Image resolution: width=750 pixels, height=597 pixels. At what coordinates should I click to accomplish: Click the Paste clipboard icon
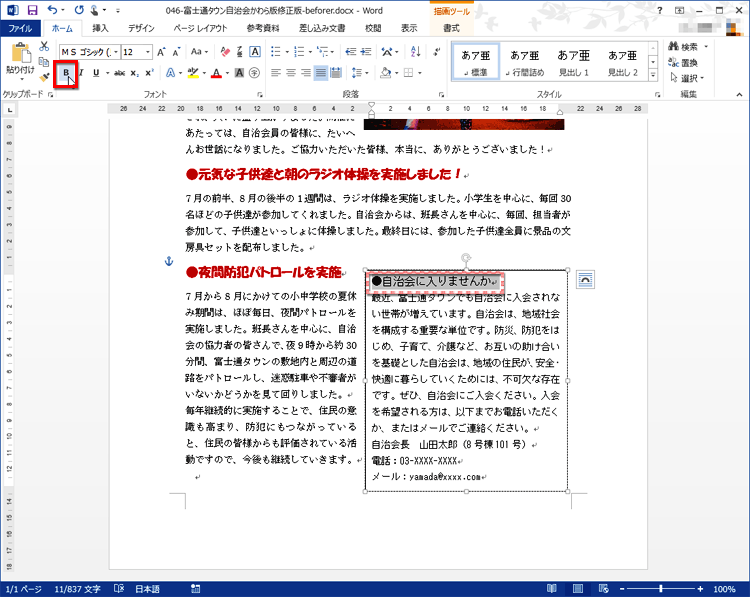pos(21,53)
